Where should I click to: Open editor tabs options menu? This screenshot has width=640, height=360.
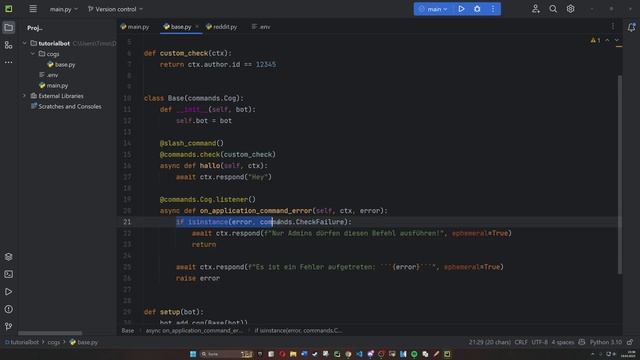(613, 27)
